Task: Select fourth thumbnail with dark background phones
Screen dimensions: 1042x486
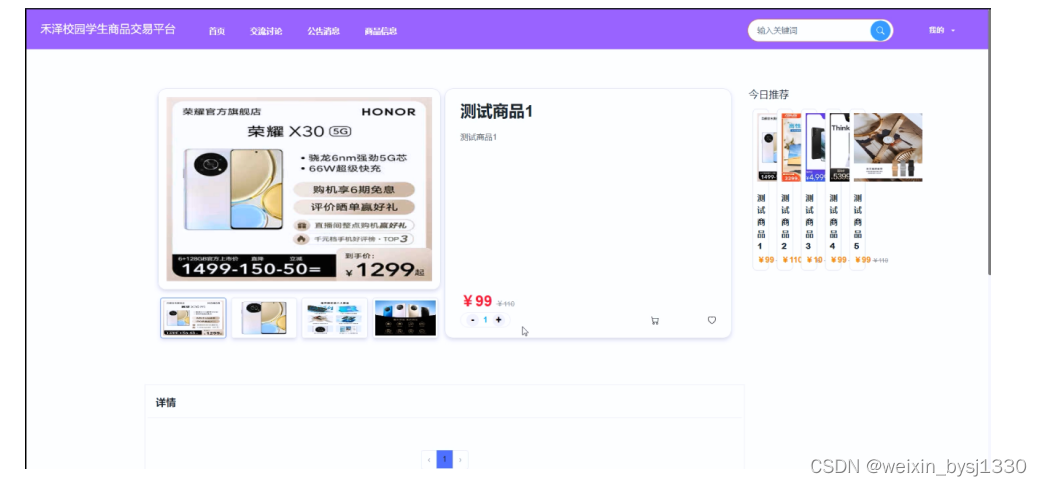Action: [405, 318]
